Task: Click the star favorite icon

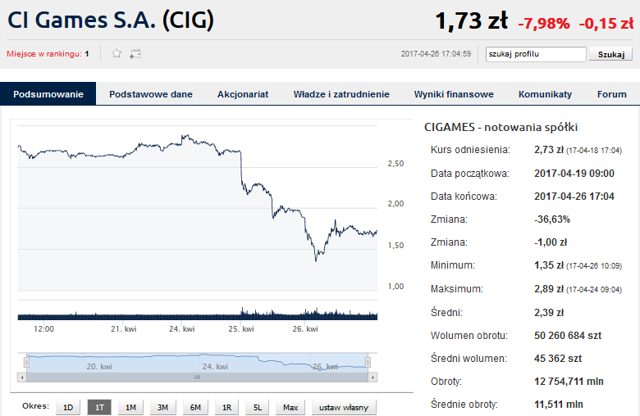Action: pos(116,53)
